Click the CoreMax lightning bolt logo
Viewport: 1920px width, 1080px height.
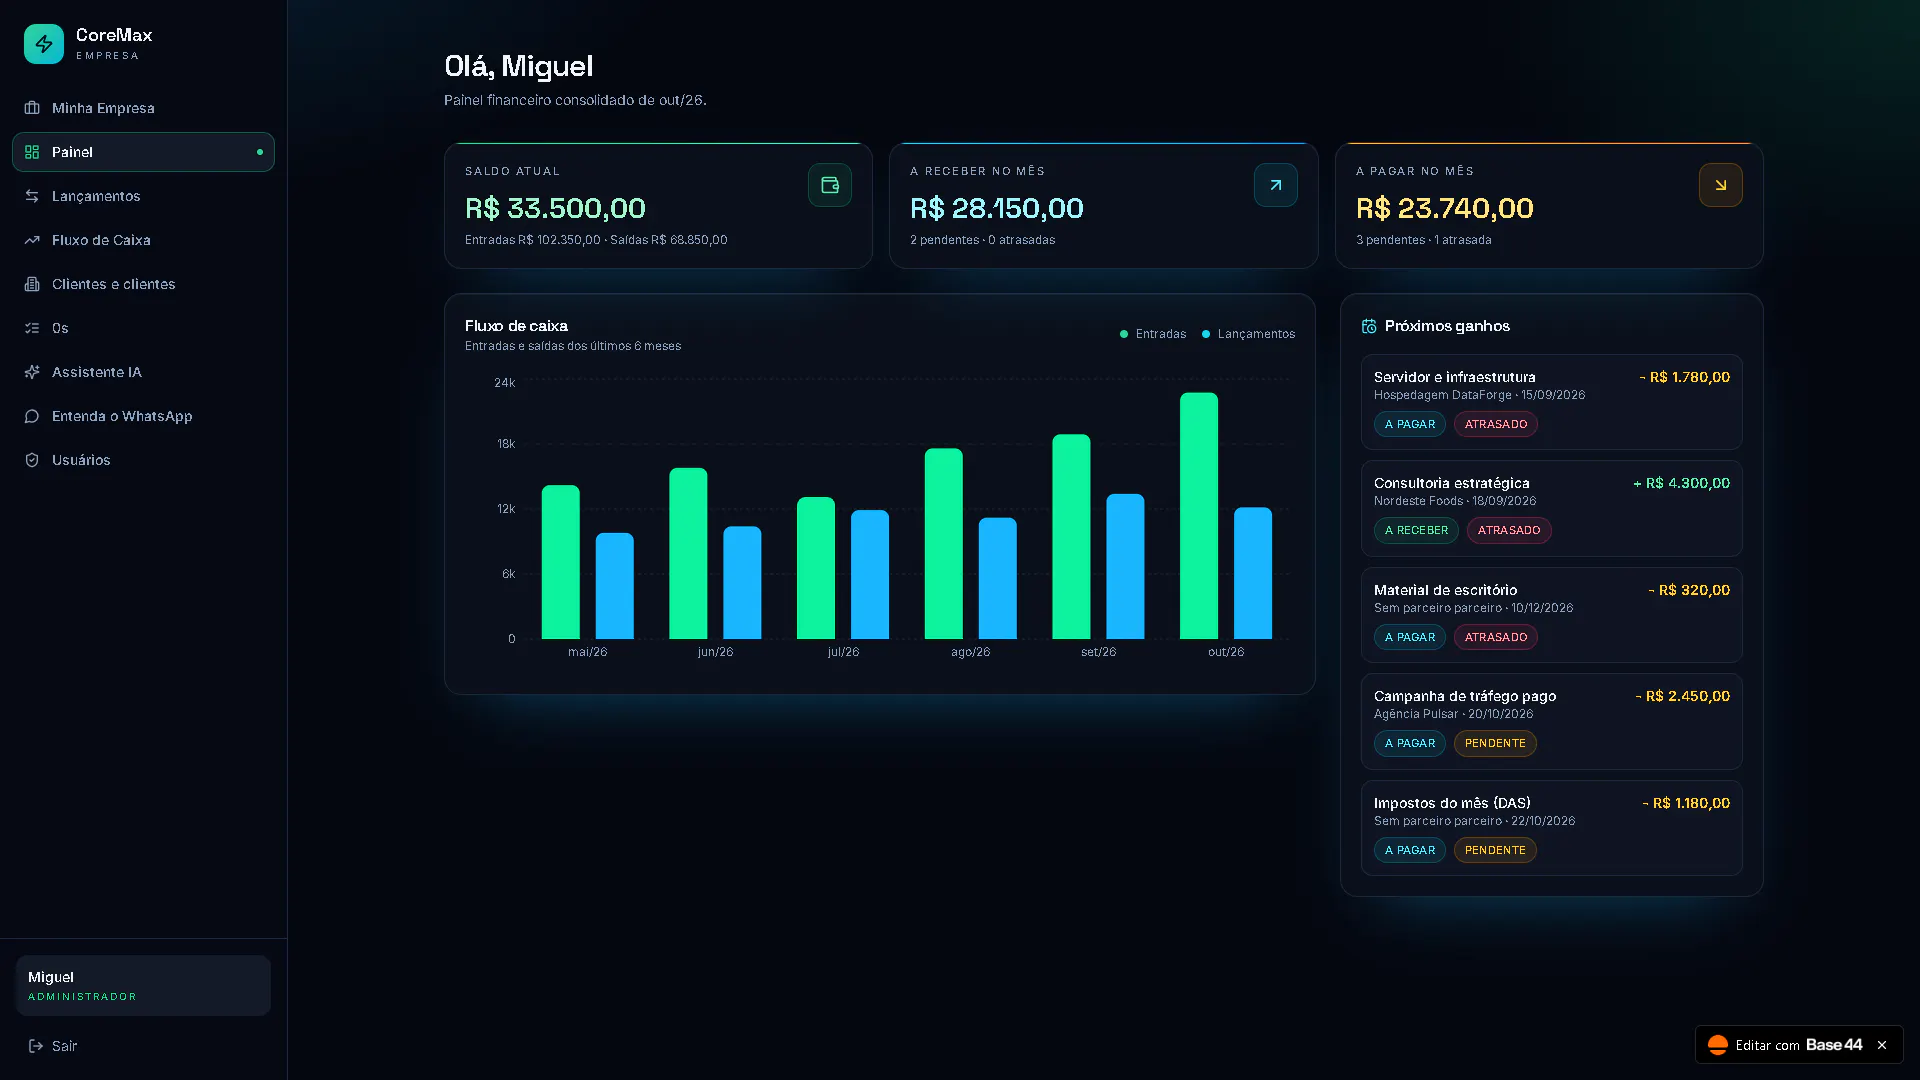[x=44, y=44]
